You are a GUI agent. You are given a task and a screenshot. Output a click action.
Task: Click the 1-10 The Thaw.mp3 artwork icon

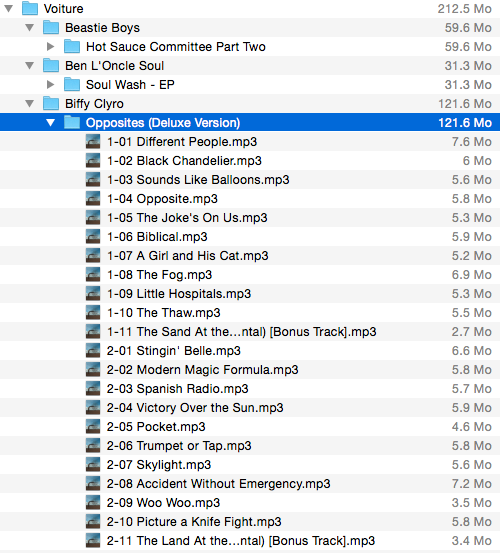(93, 313)
